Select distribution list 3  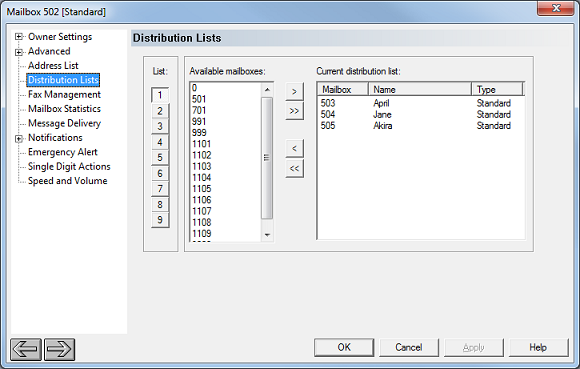click(160, 126)
